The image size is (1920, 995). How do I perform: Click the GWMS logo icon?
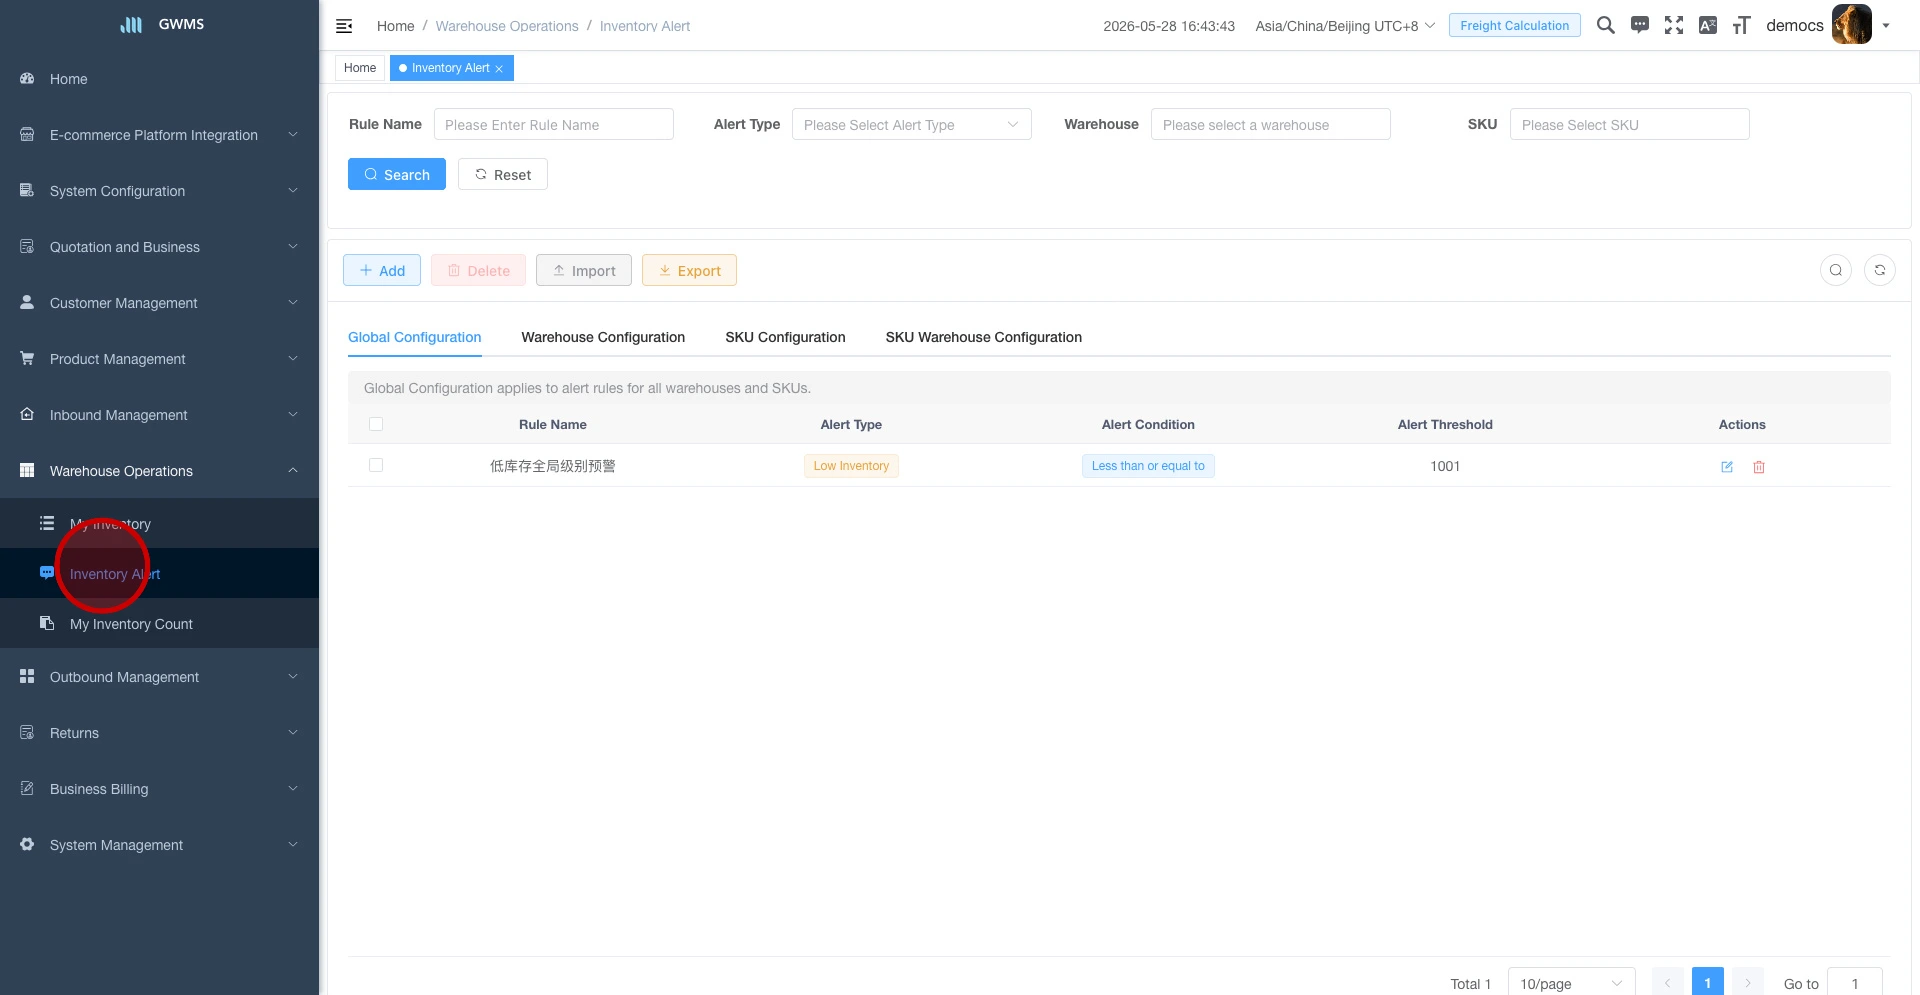(131, 24)
